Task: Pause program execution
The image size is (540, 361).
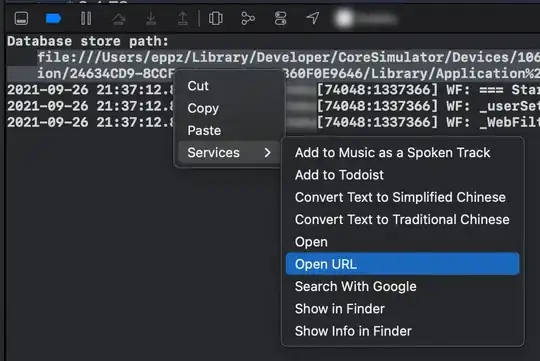Action: click(86, 18)
